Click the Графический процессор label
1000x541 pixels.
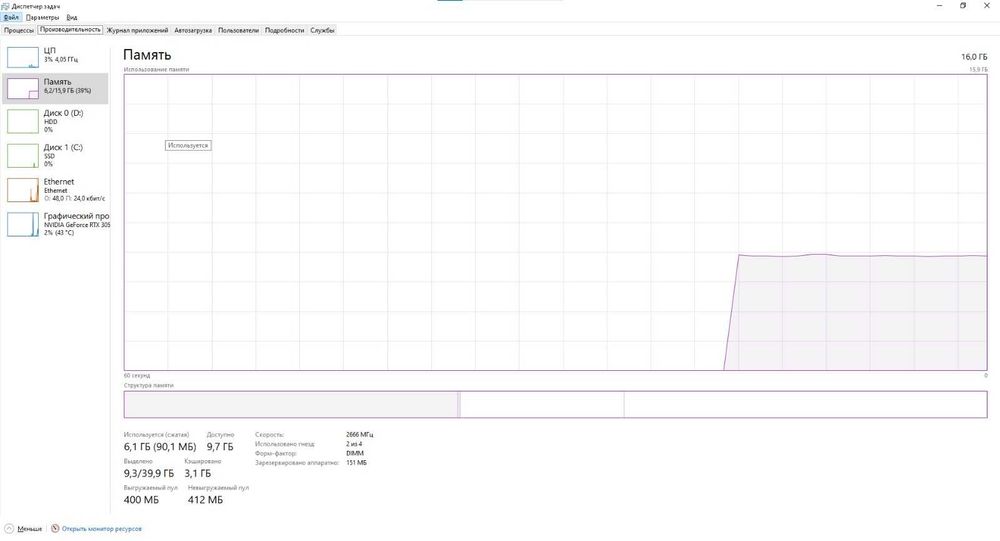point(77,216)
